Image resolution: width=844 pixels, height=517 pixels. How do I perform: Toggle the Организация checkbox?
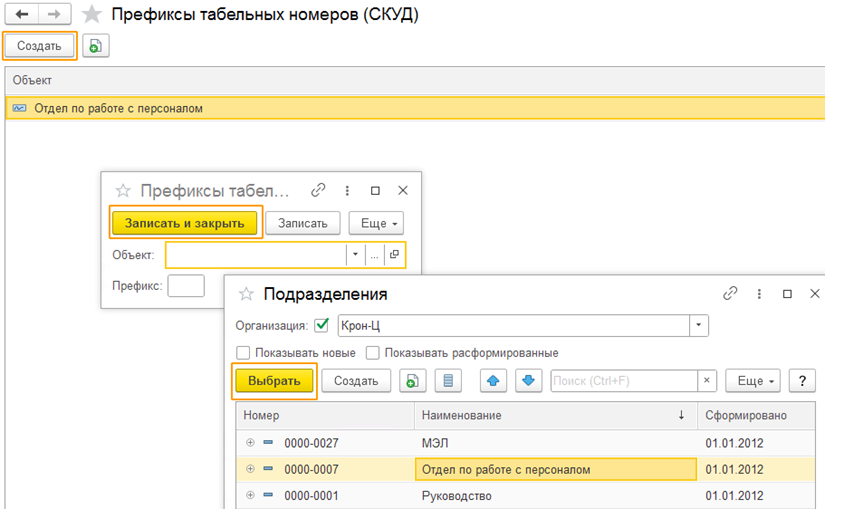tap(321, 325)
